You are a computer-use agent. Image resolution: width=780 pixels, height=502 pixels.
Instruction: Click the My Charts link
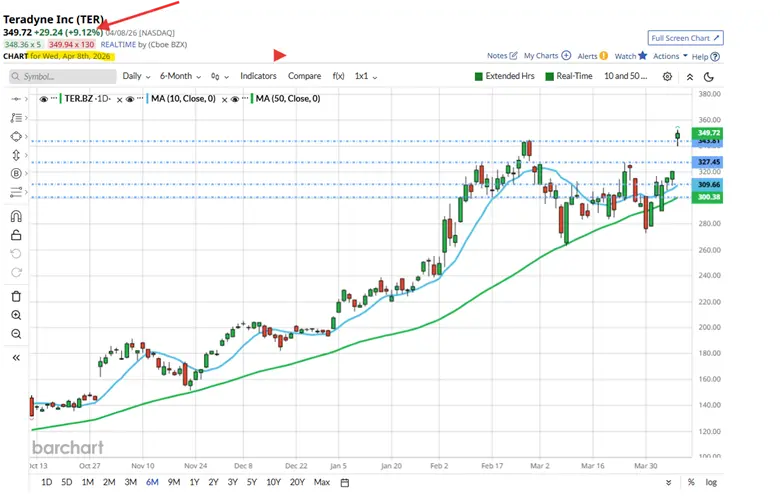(541, 56)
